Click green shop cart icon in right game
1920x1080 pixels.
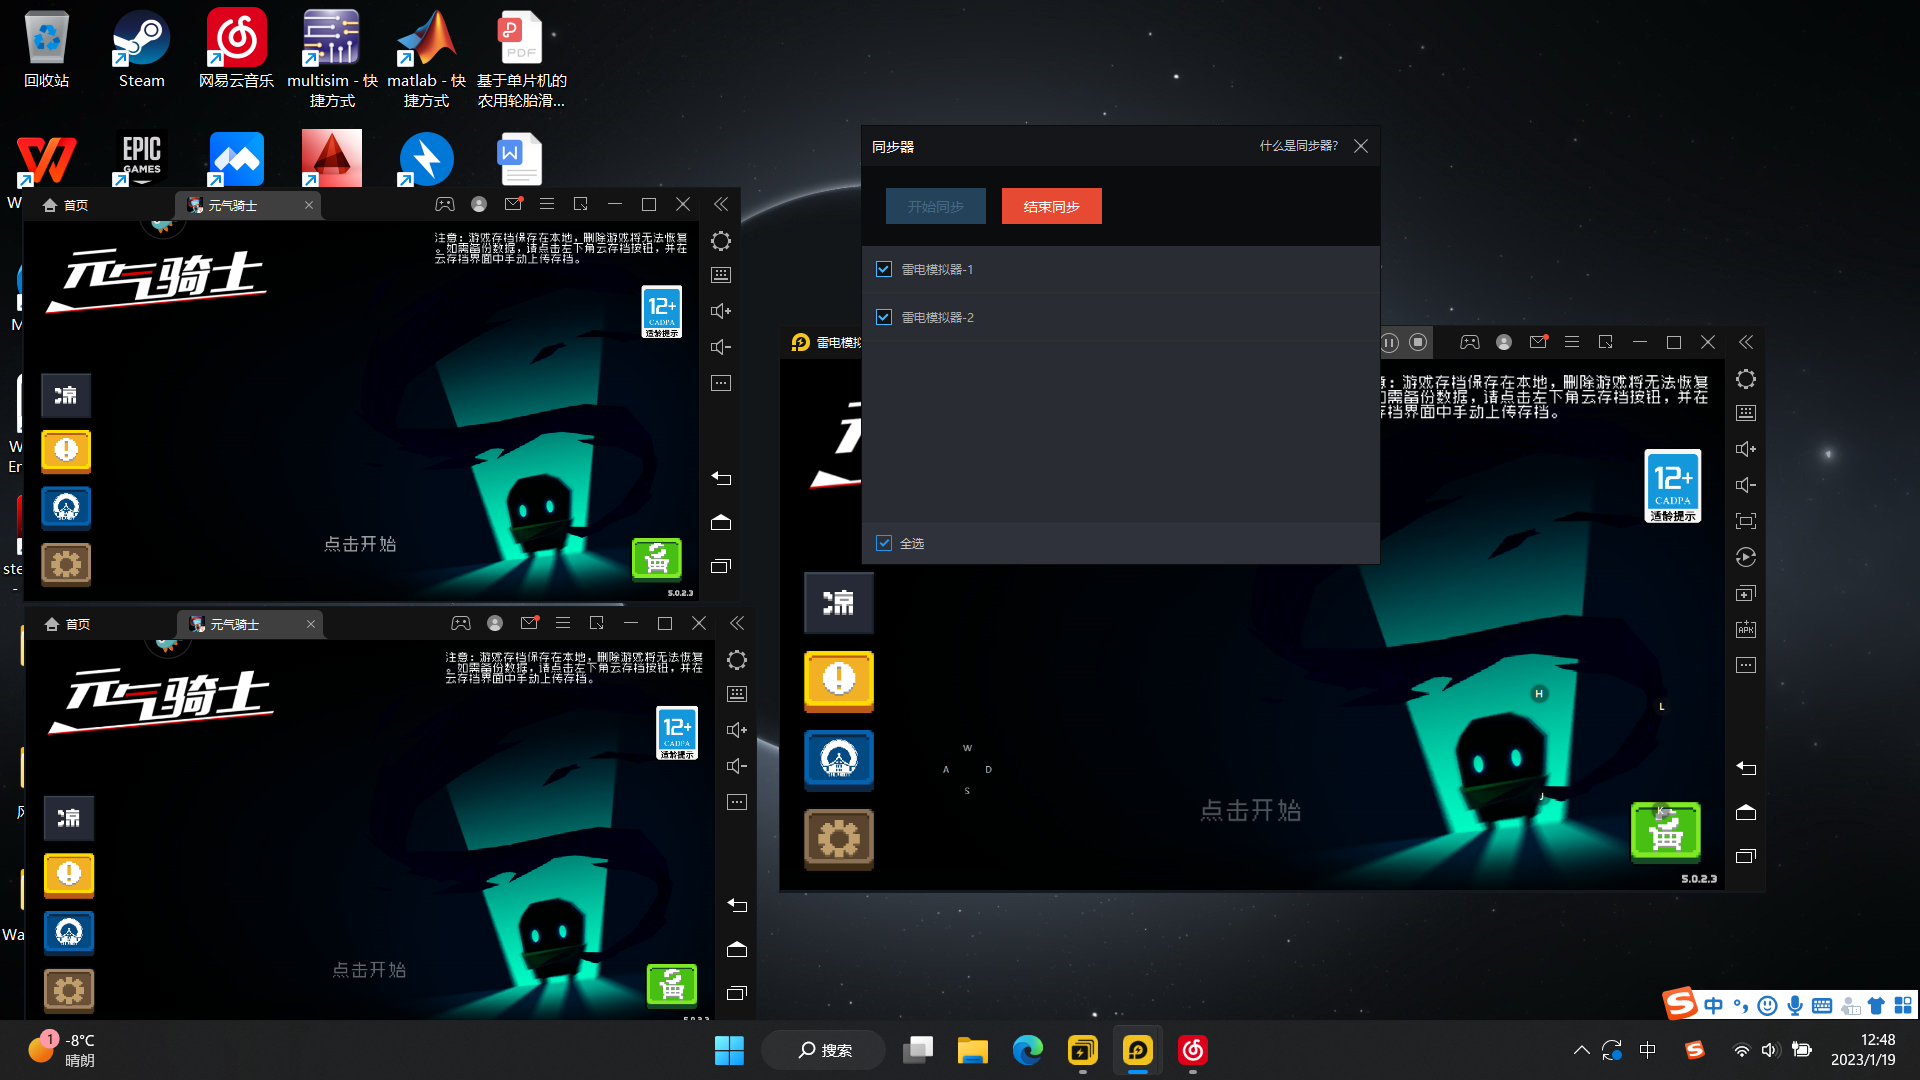click(x=1666, y=831)
